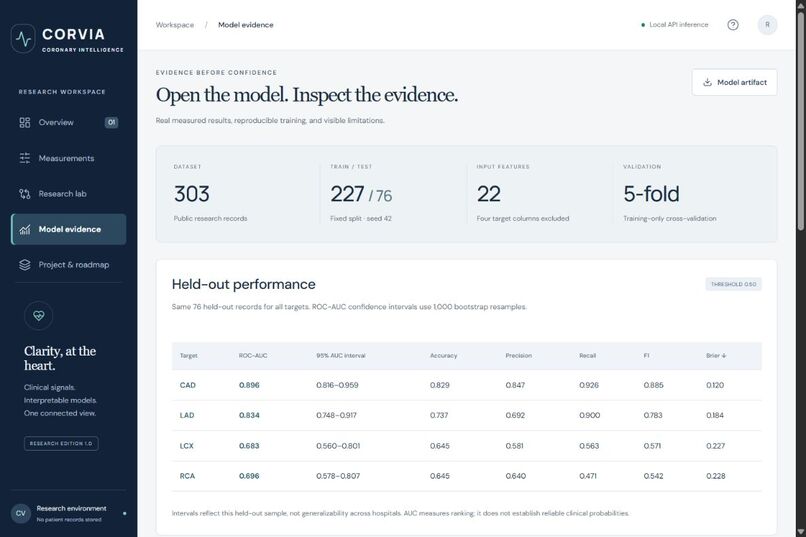Click the interval 0.578–0.807
The width and height of the screenshot is (806, 537).
338,476
